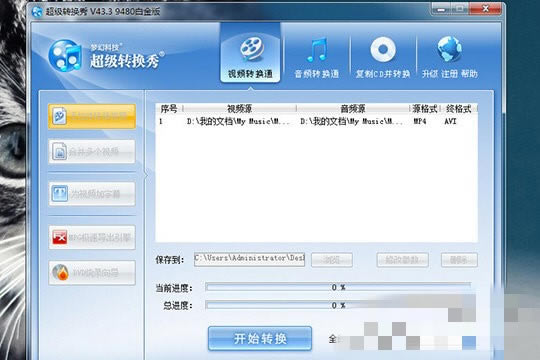Screen dimensions: 540x360
Task: Click the 浏览 browse button beside the save path
Action: click(x=332, y=260)
